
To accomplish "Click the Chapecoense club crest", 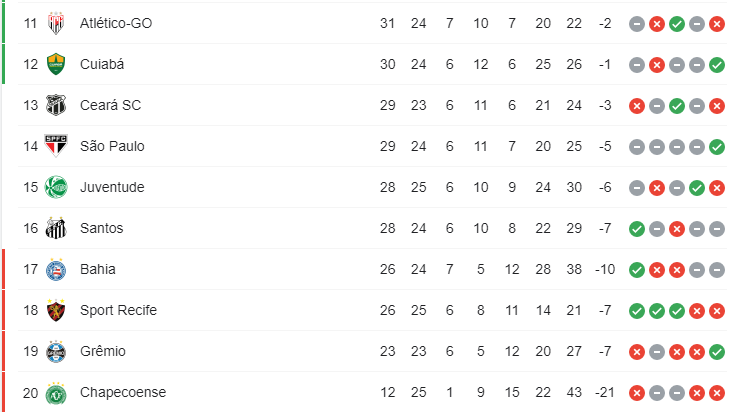I will [x=56, y=393].
